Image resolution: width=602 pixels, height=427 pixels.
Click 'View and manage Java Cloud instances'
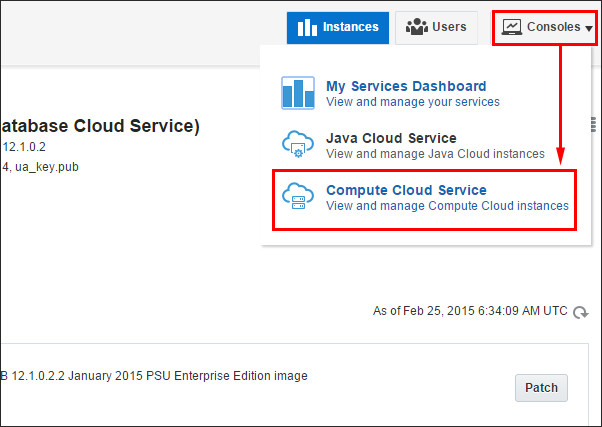[435, 154]
